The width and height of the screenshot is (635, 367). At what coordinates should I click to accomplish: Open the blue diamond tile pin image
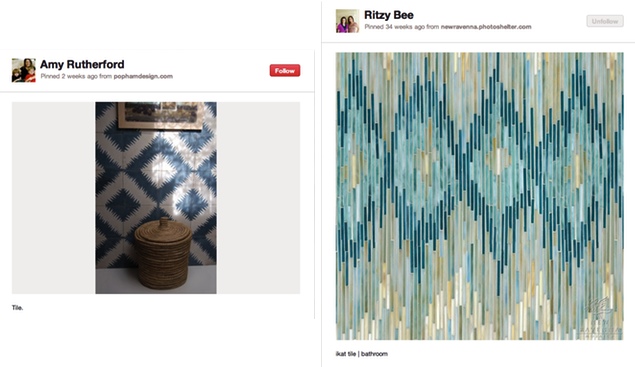click(x=156, y=198)
